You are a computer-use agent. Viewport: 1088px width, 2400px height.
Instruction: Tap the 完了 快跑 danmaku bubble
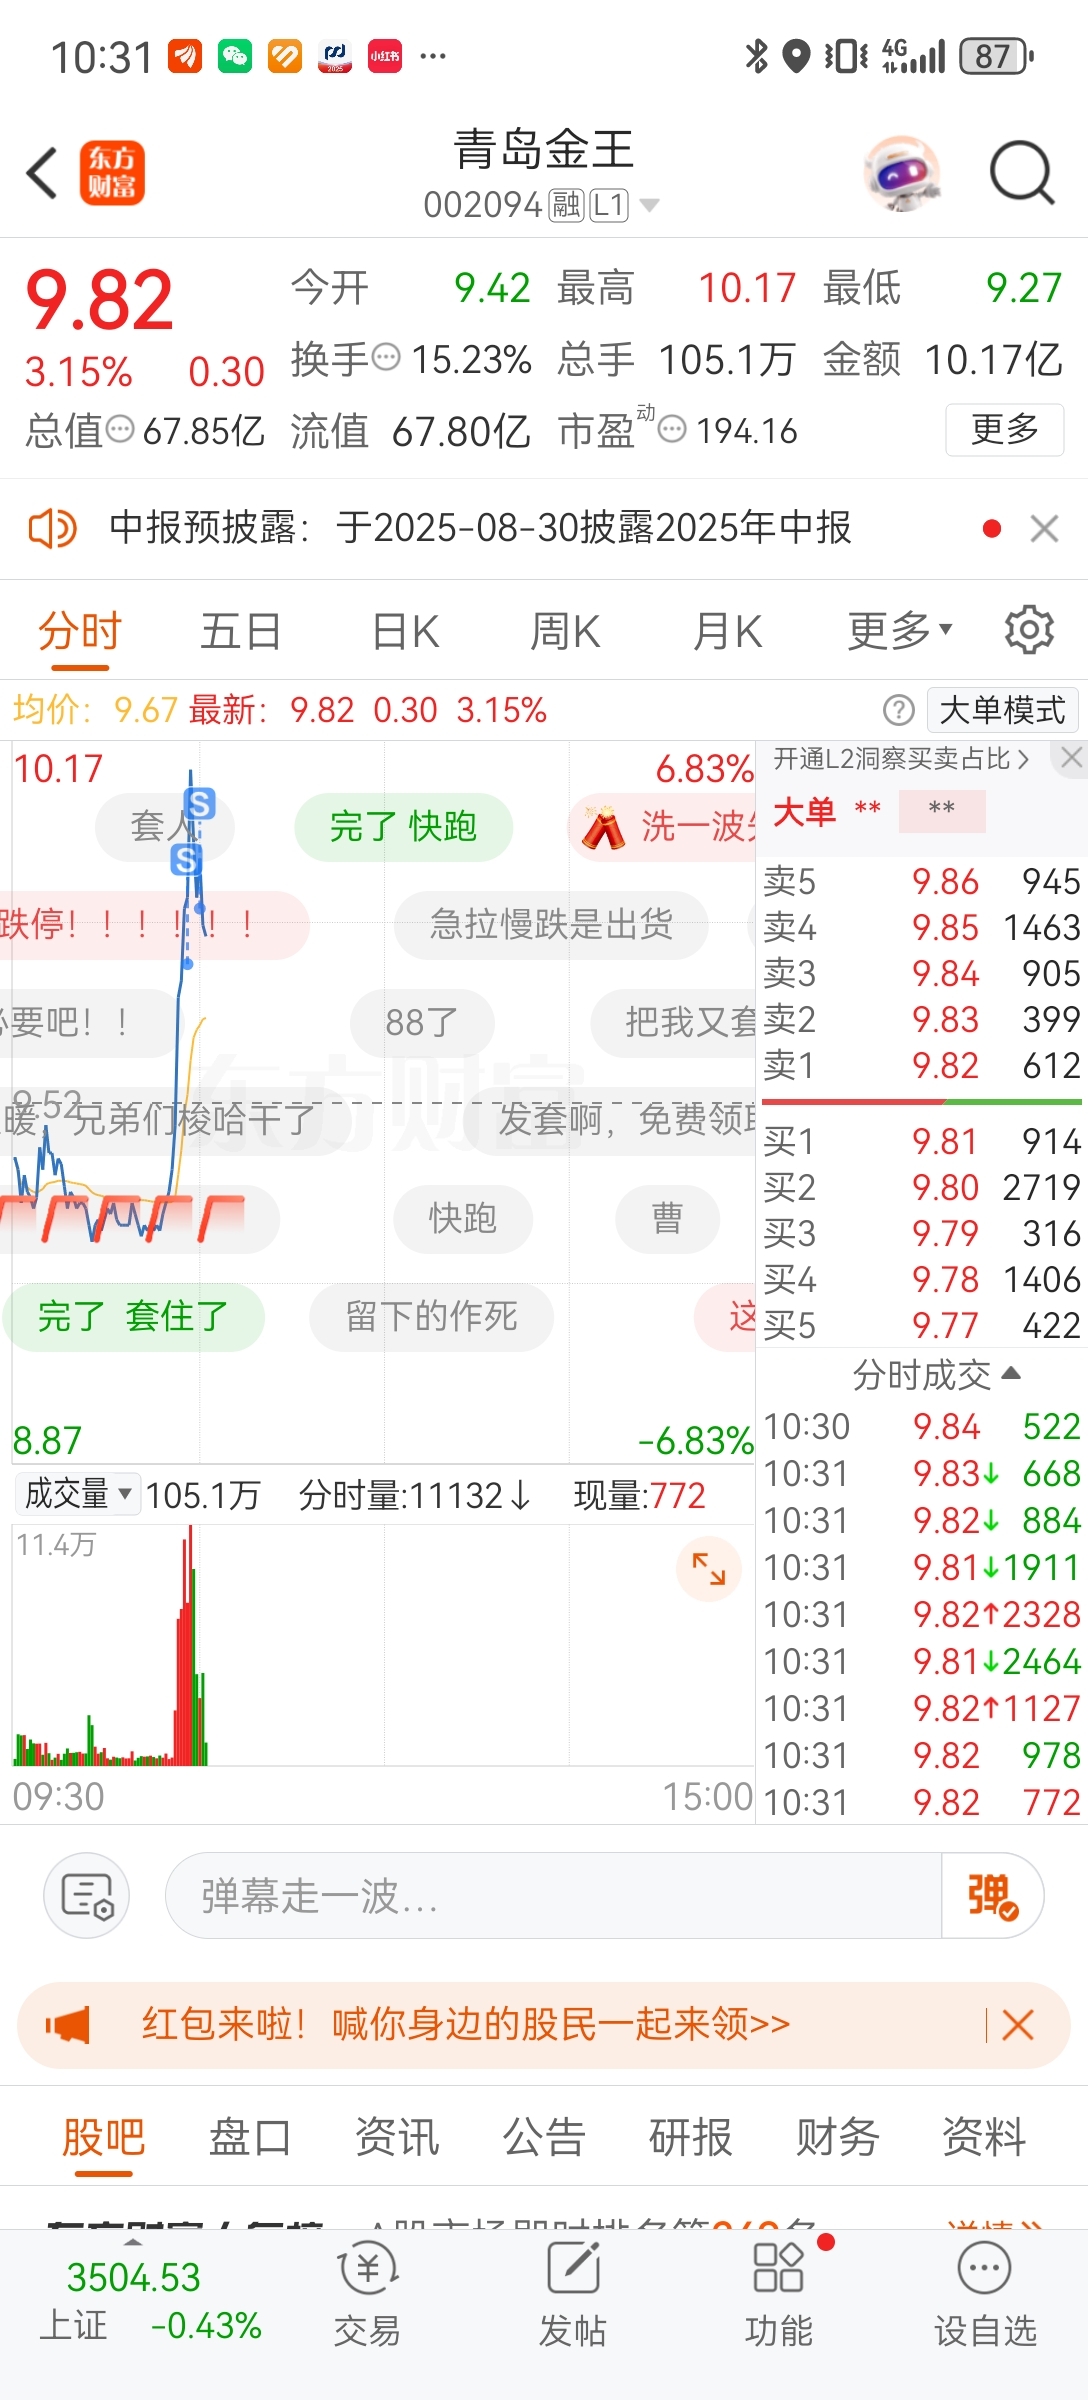pos(403,827)
